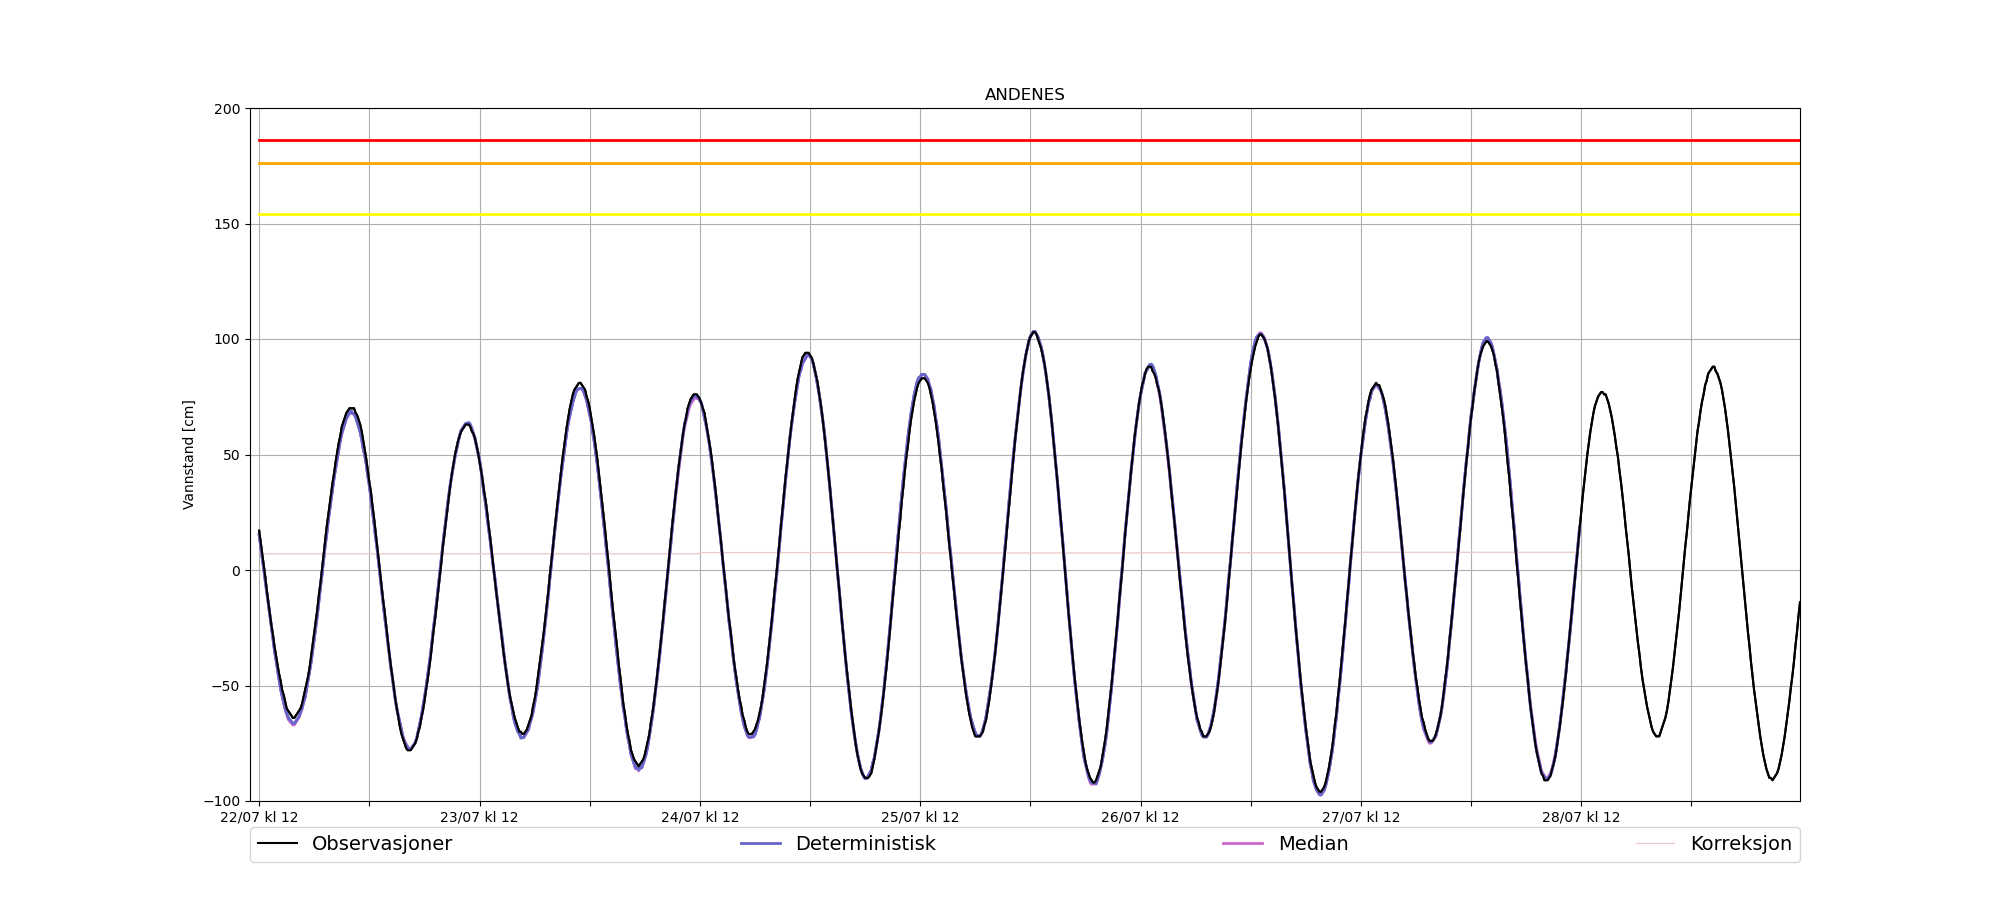The image size is (2000, 900).
Task: Click the 24/07 kl 12 tick label
Action: pyautogui.click(x=700, y=818)
